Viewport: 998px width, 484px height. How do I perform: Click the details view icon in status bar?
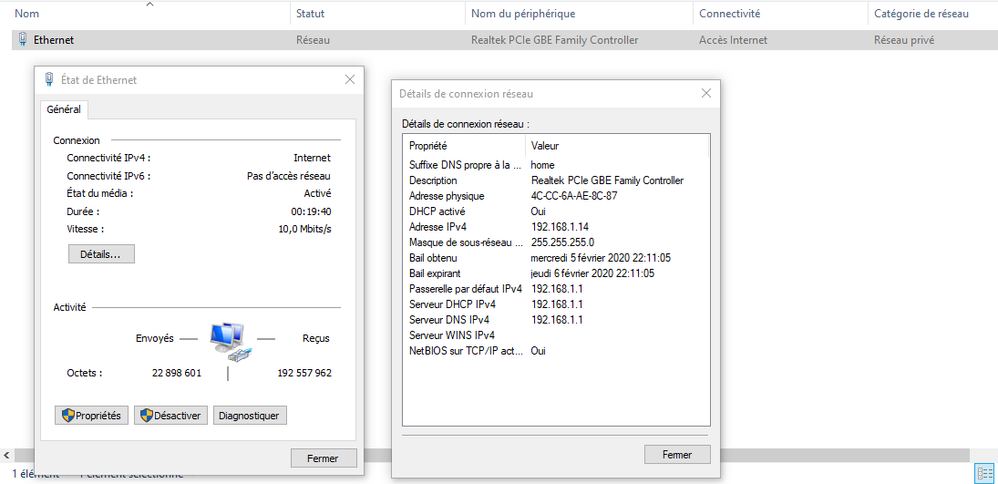tap(983, 473)
